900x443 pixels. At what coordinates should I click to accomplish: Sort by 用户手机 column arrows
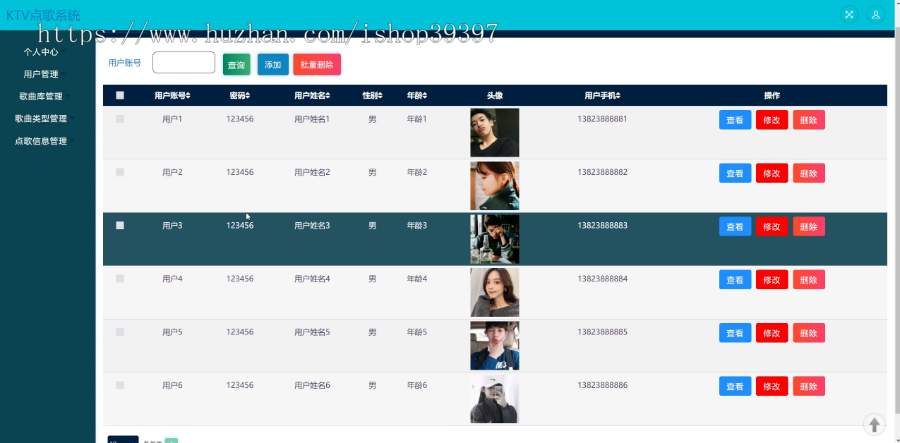618,96
